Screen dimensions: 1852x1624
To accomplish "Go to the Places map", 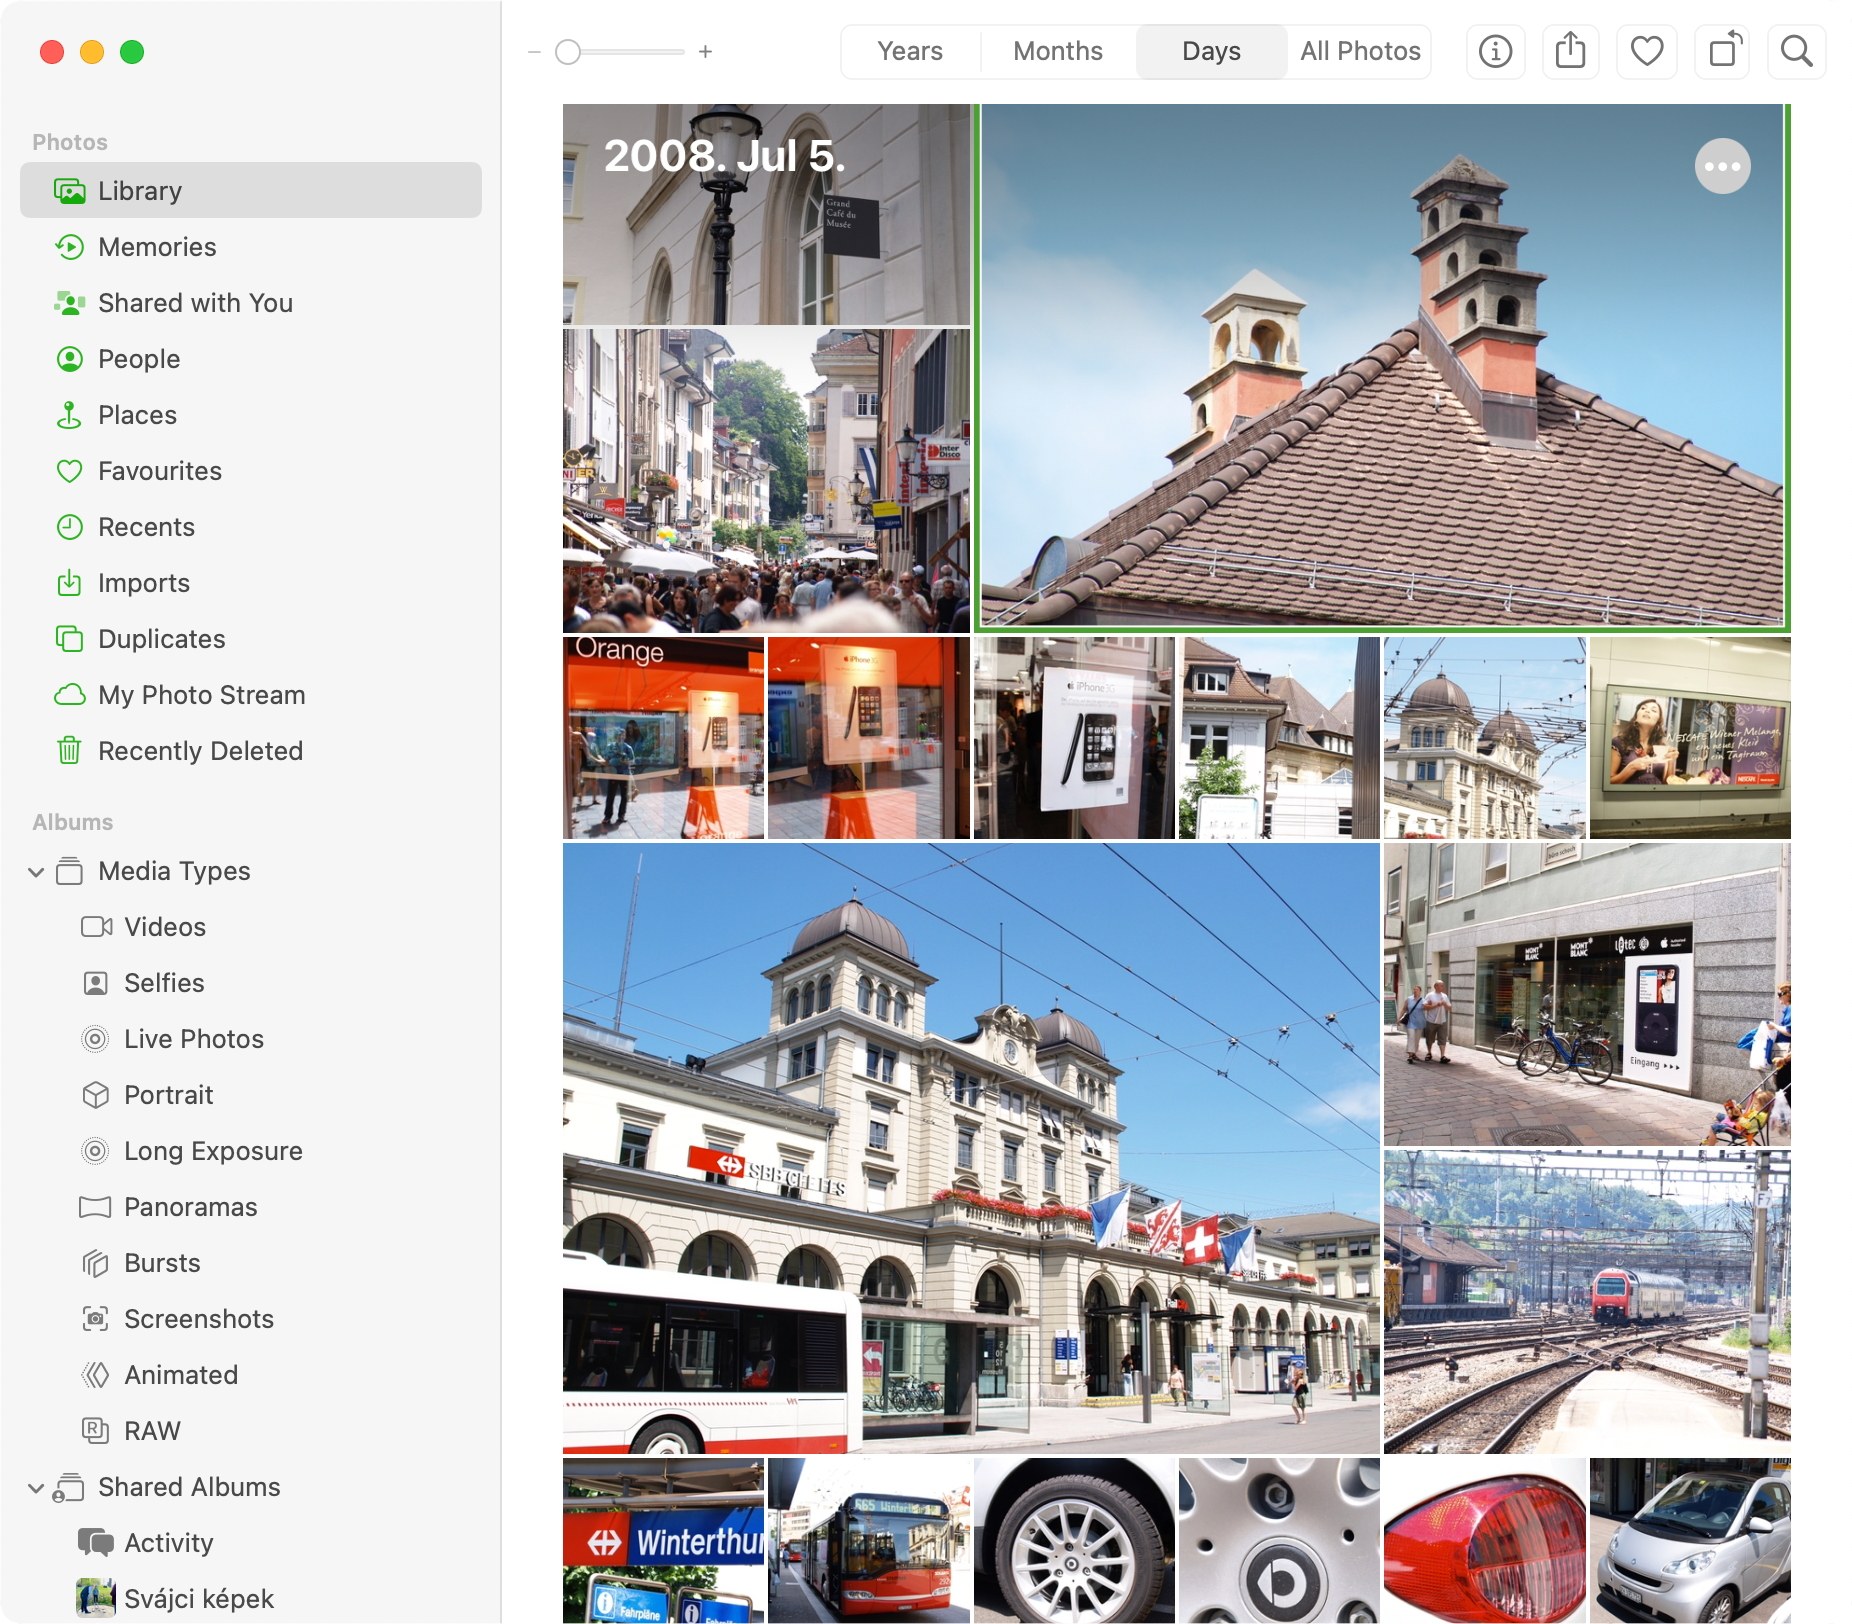I will tap(137, 415).
